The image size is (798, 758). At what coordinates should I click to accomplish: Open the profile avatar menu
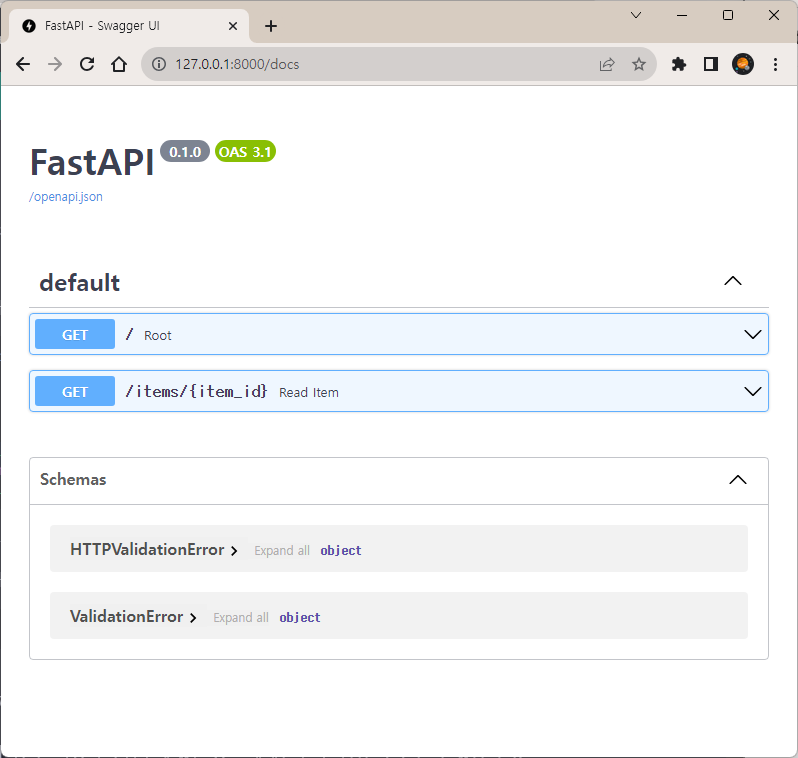click(x=743, y=64)
